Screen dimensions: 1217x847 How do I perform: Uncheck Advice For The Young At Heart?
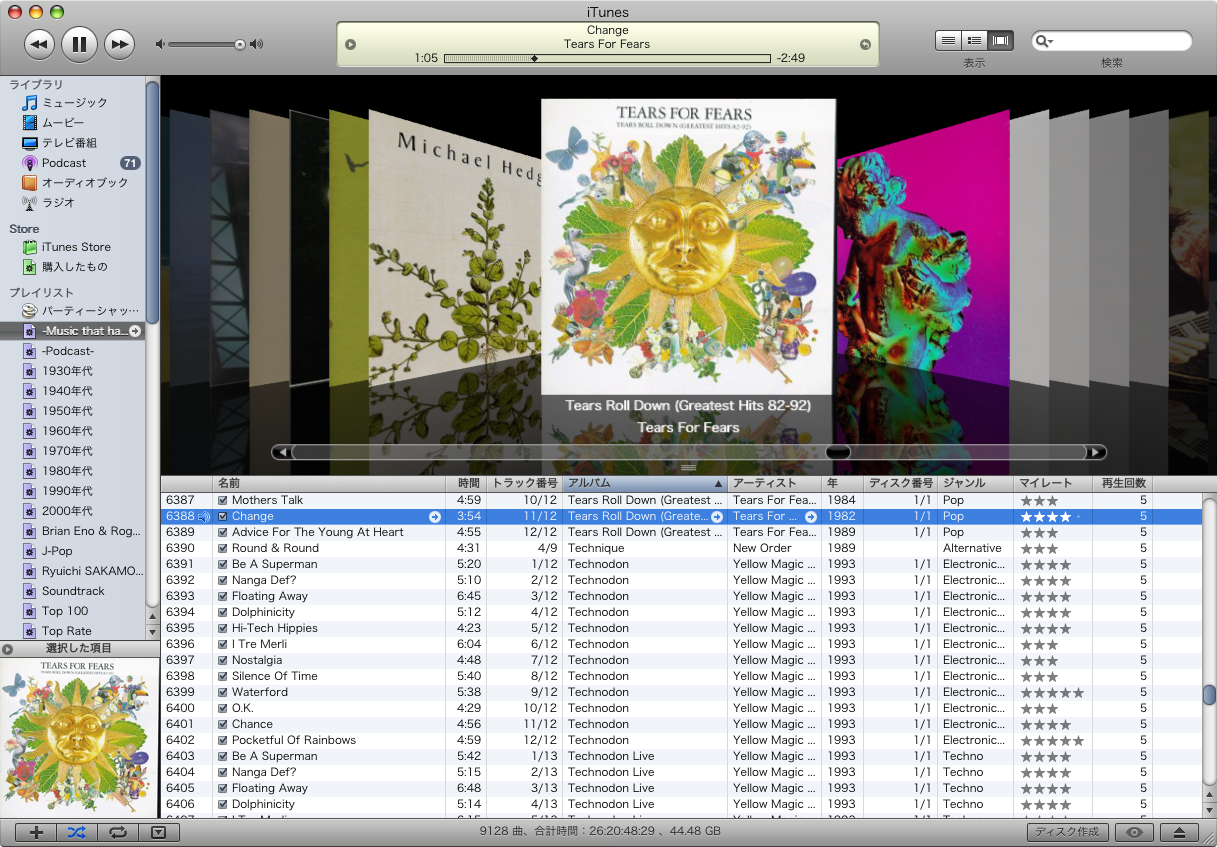[223, 532]
